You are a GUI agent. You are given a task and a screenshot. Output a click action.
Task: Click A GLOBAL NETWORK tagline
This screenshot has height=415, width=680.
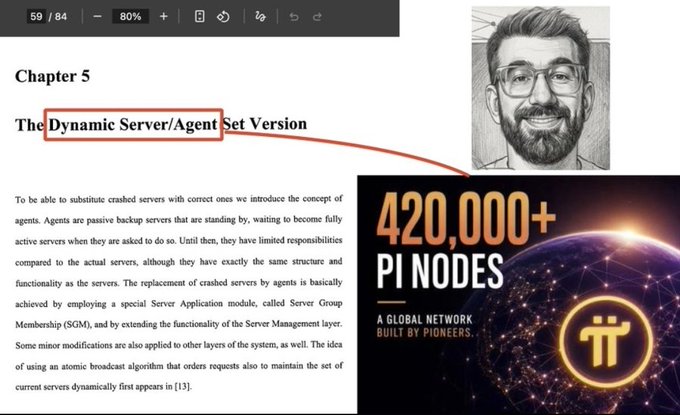pos(425,320)
